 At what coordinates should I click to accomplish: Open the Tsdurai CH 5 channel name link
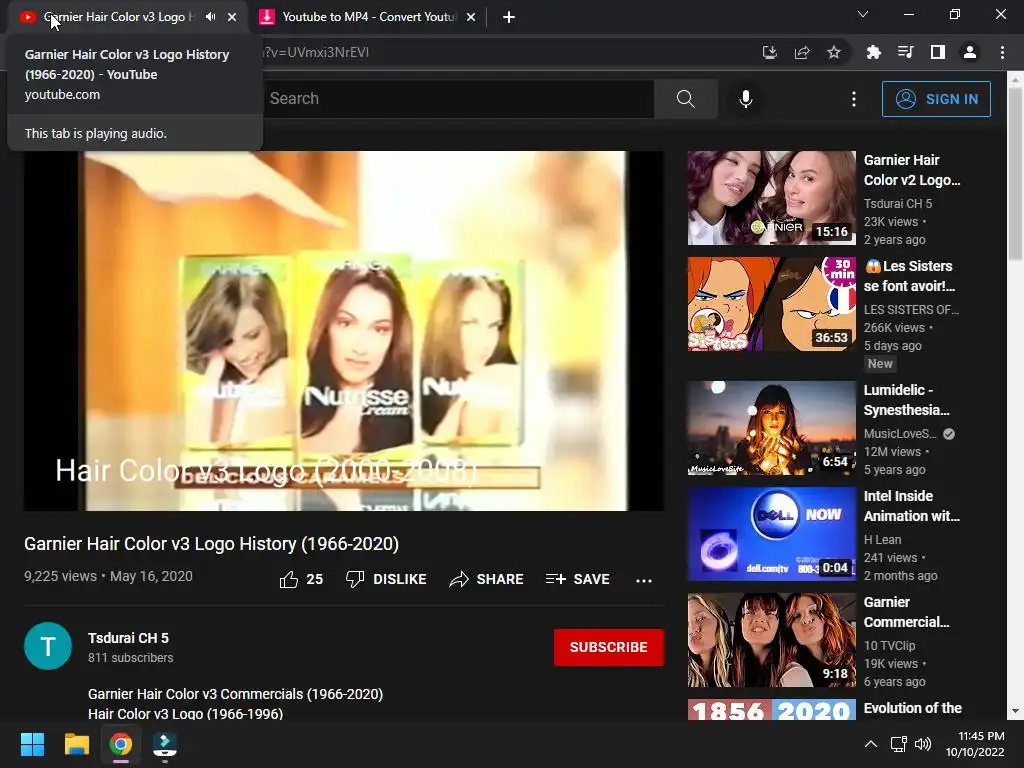pyautogui.click(x=128, y=638)
